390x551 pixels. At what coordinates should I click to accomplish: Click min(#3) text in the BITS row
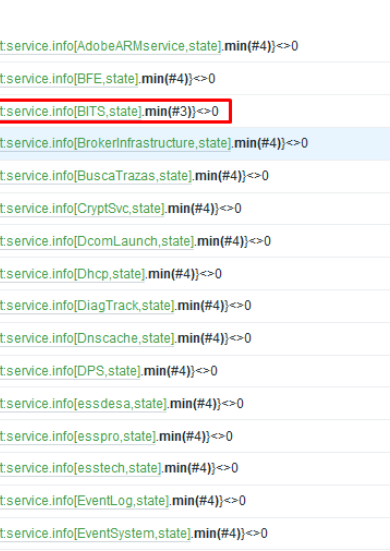click(168, 112)
